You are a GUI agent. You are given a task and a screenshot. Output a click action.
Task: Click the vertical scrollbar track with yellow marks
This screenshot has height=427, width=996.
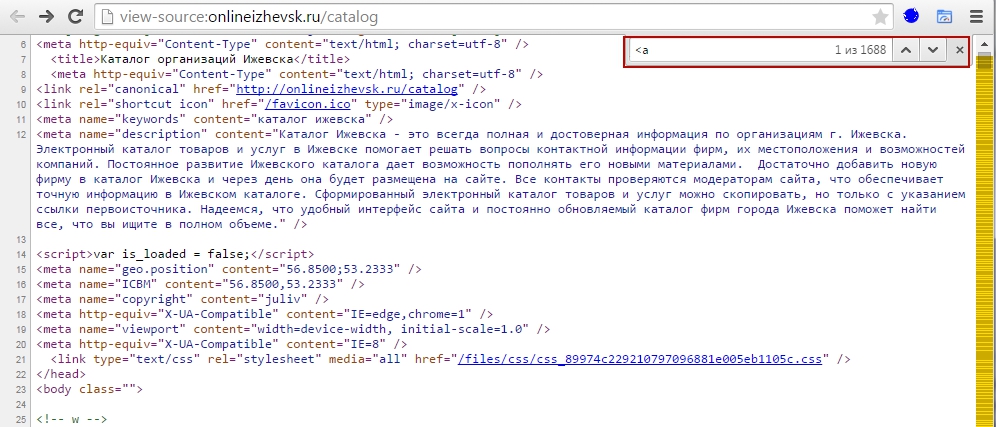(x=986, y=250)
